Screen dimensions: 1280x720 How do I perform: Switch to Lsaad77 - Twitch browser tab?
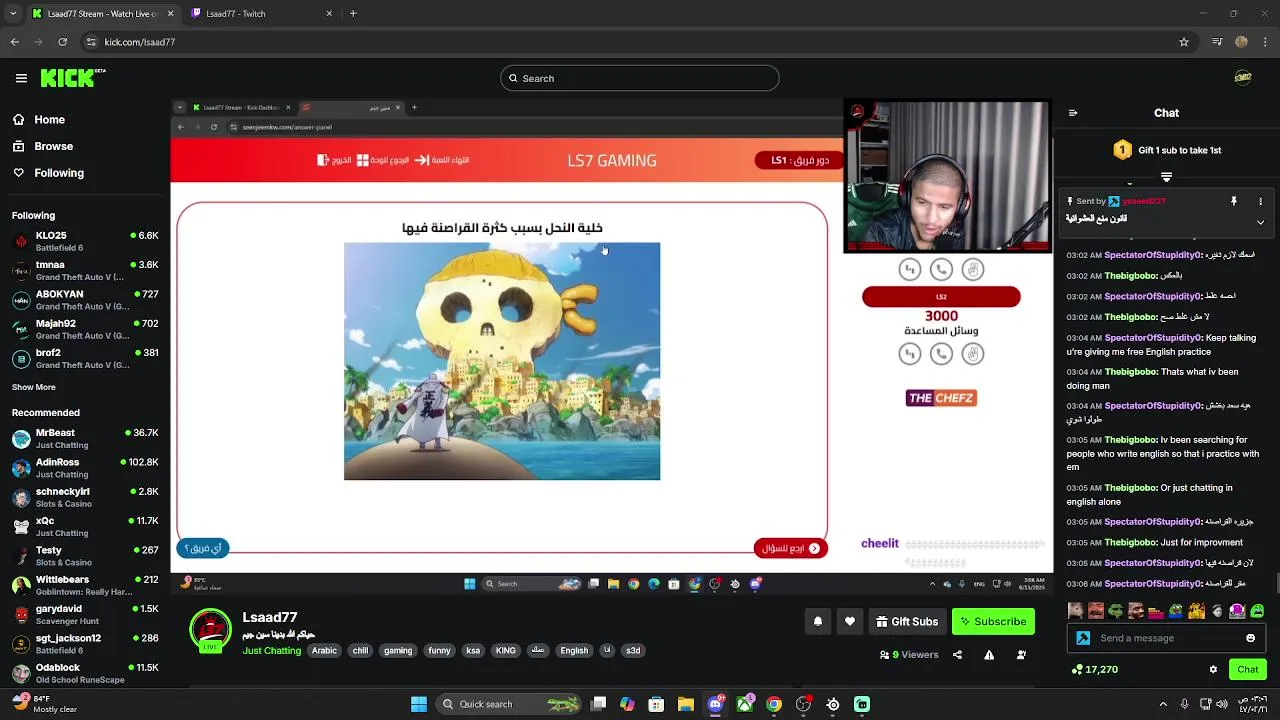[260, 14]
